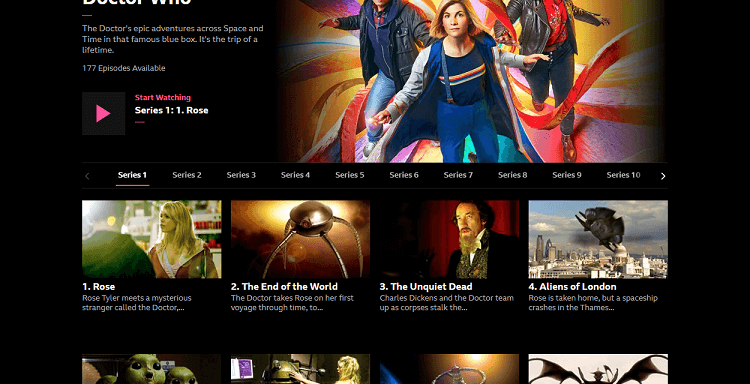Select the Series 10 tab
The height and width of the screenshot is (384, 750).
click(x=623, y=175)
